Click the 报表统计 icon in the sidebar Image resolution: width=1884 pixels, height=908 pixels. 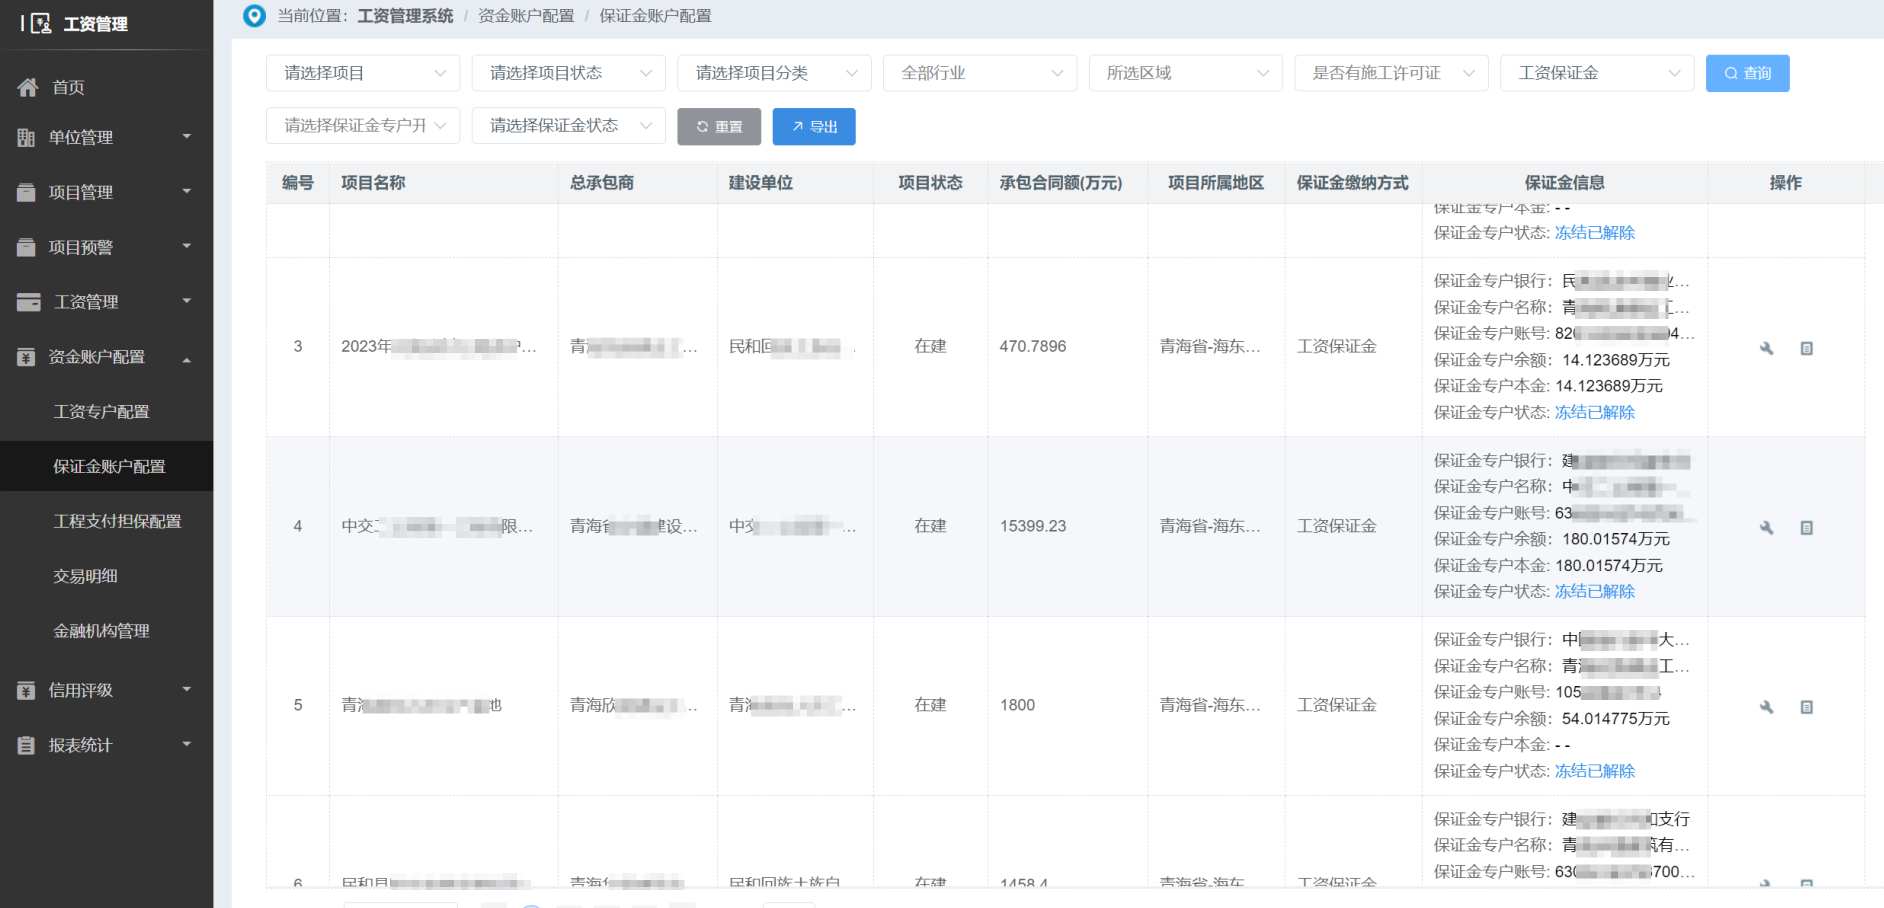(x=28, y=745)
